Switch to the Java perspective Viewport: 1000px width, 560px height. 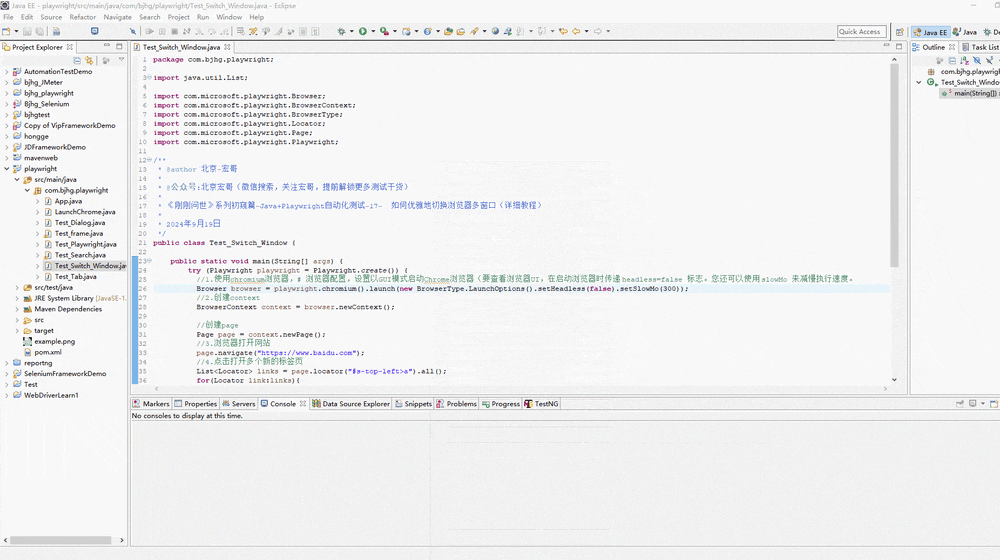(965, 32)
